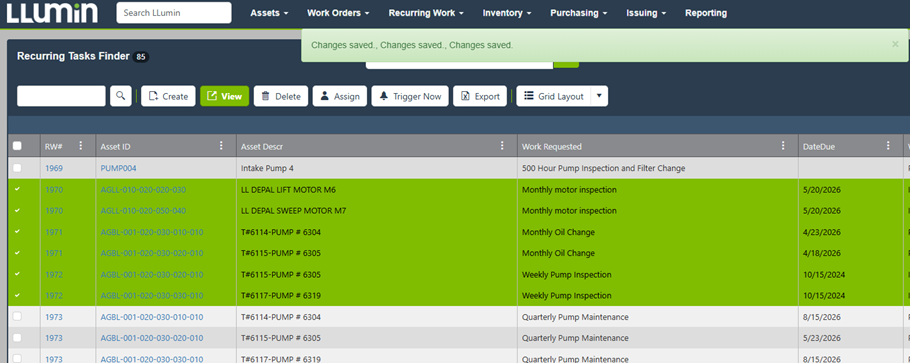Sort by the DateDue column header
This screenshot has width=910, height=363.
[819, 146]
